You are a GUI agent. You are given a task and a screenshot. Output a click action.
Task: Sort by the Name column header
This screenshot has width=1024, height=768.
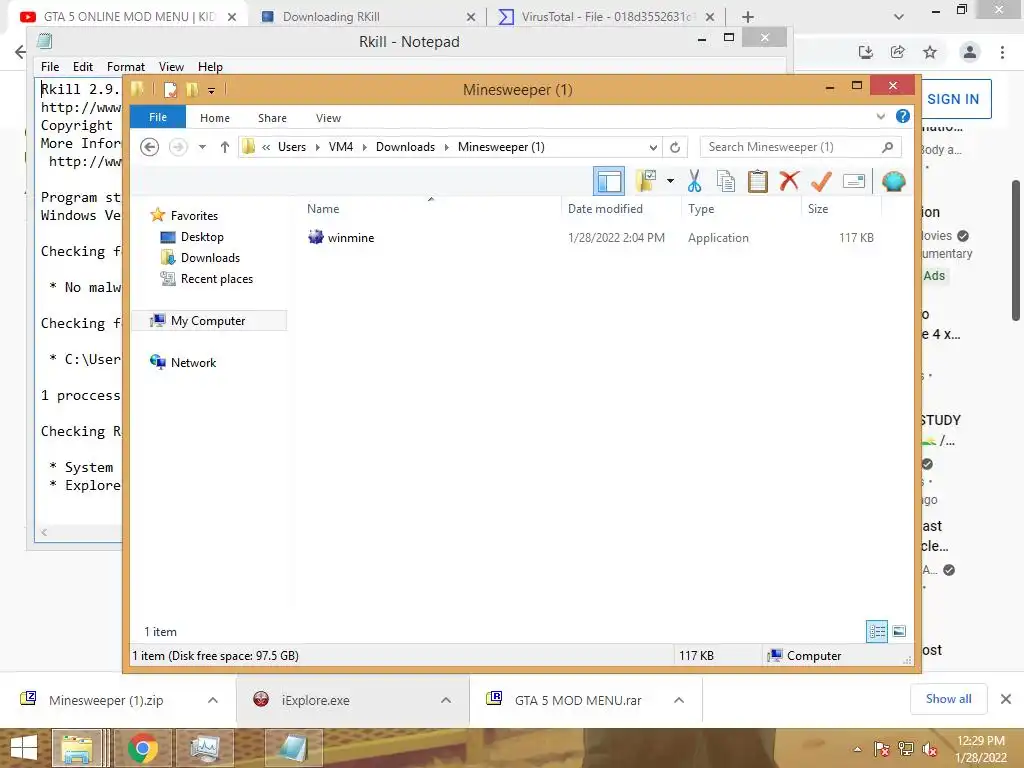point(323,208)
